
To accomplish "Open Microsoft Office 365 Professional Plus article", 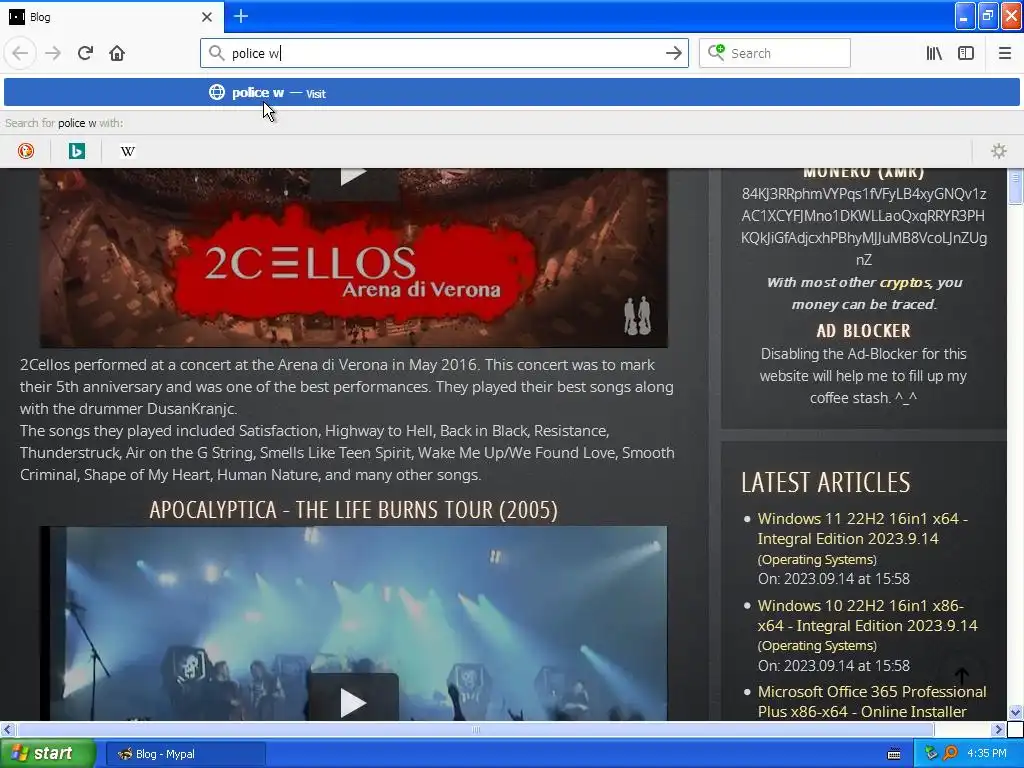I will click(x=872, y=701).
